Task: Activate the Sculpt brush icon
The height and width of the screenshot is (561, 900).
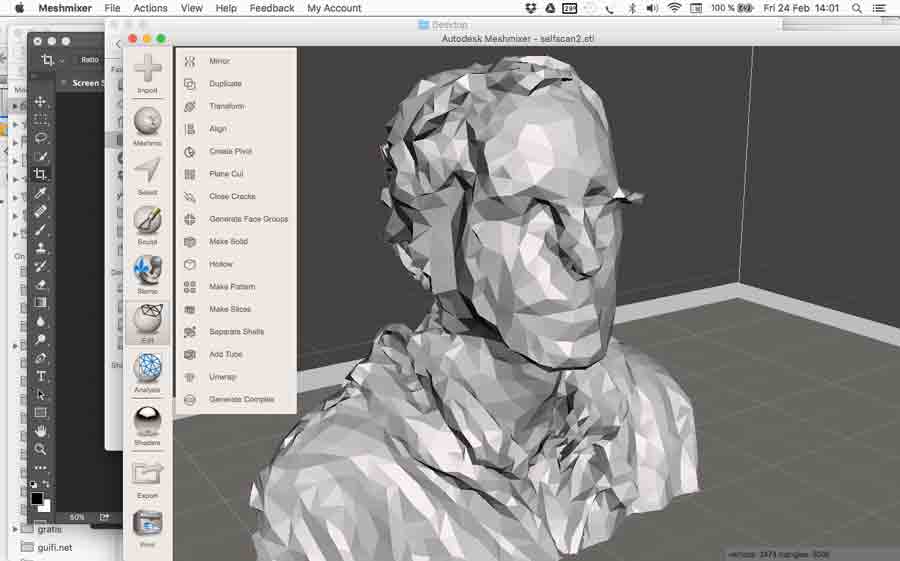Action: click(147, 222)
